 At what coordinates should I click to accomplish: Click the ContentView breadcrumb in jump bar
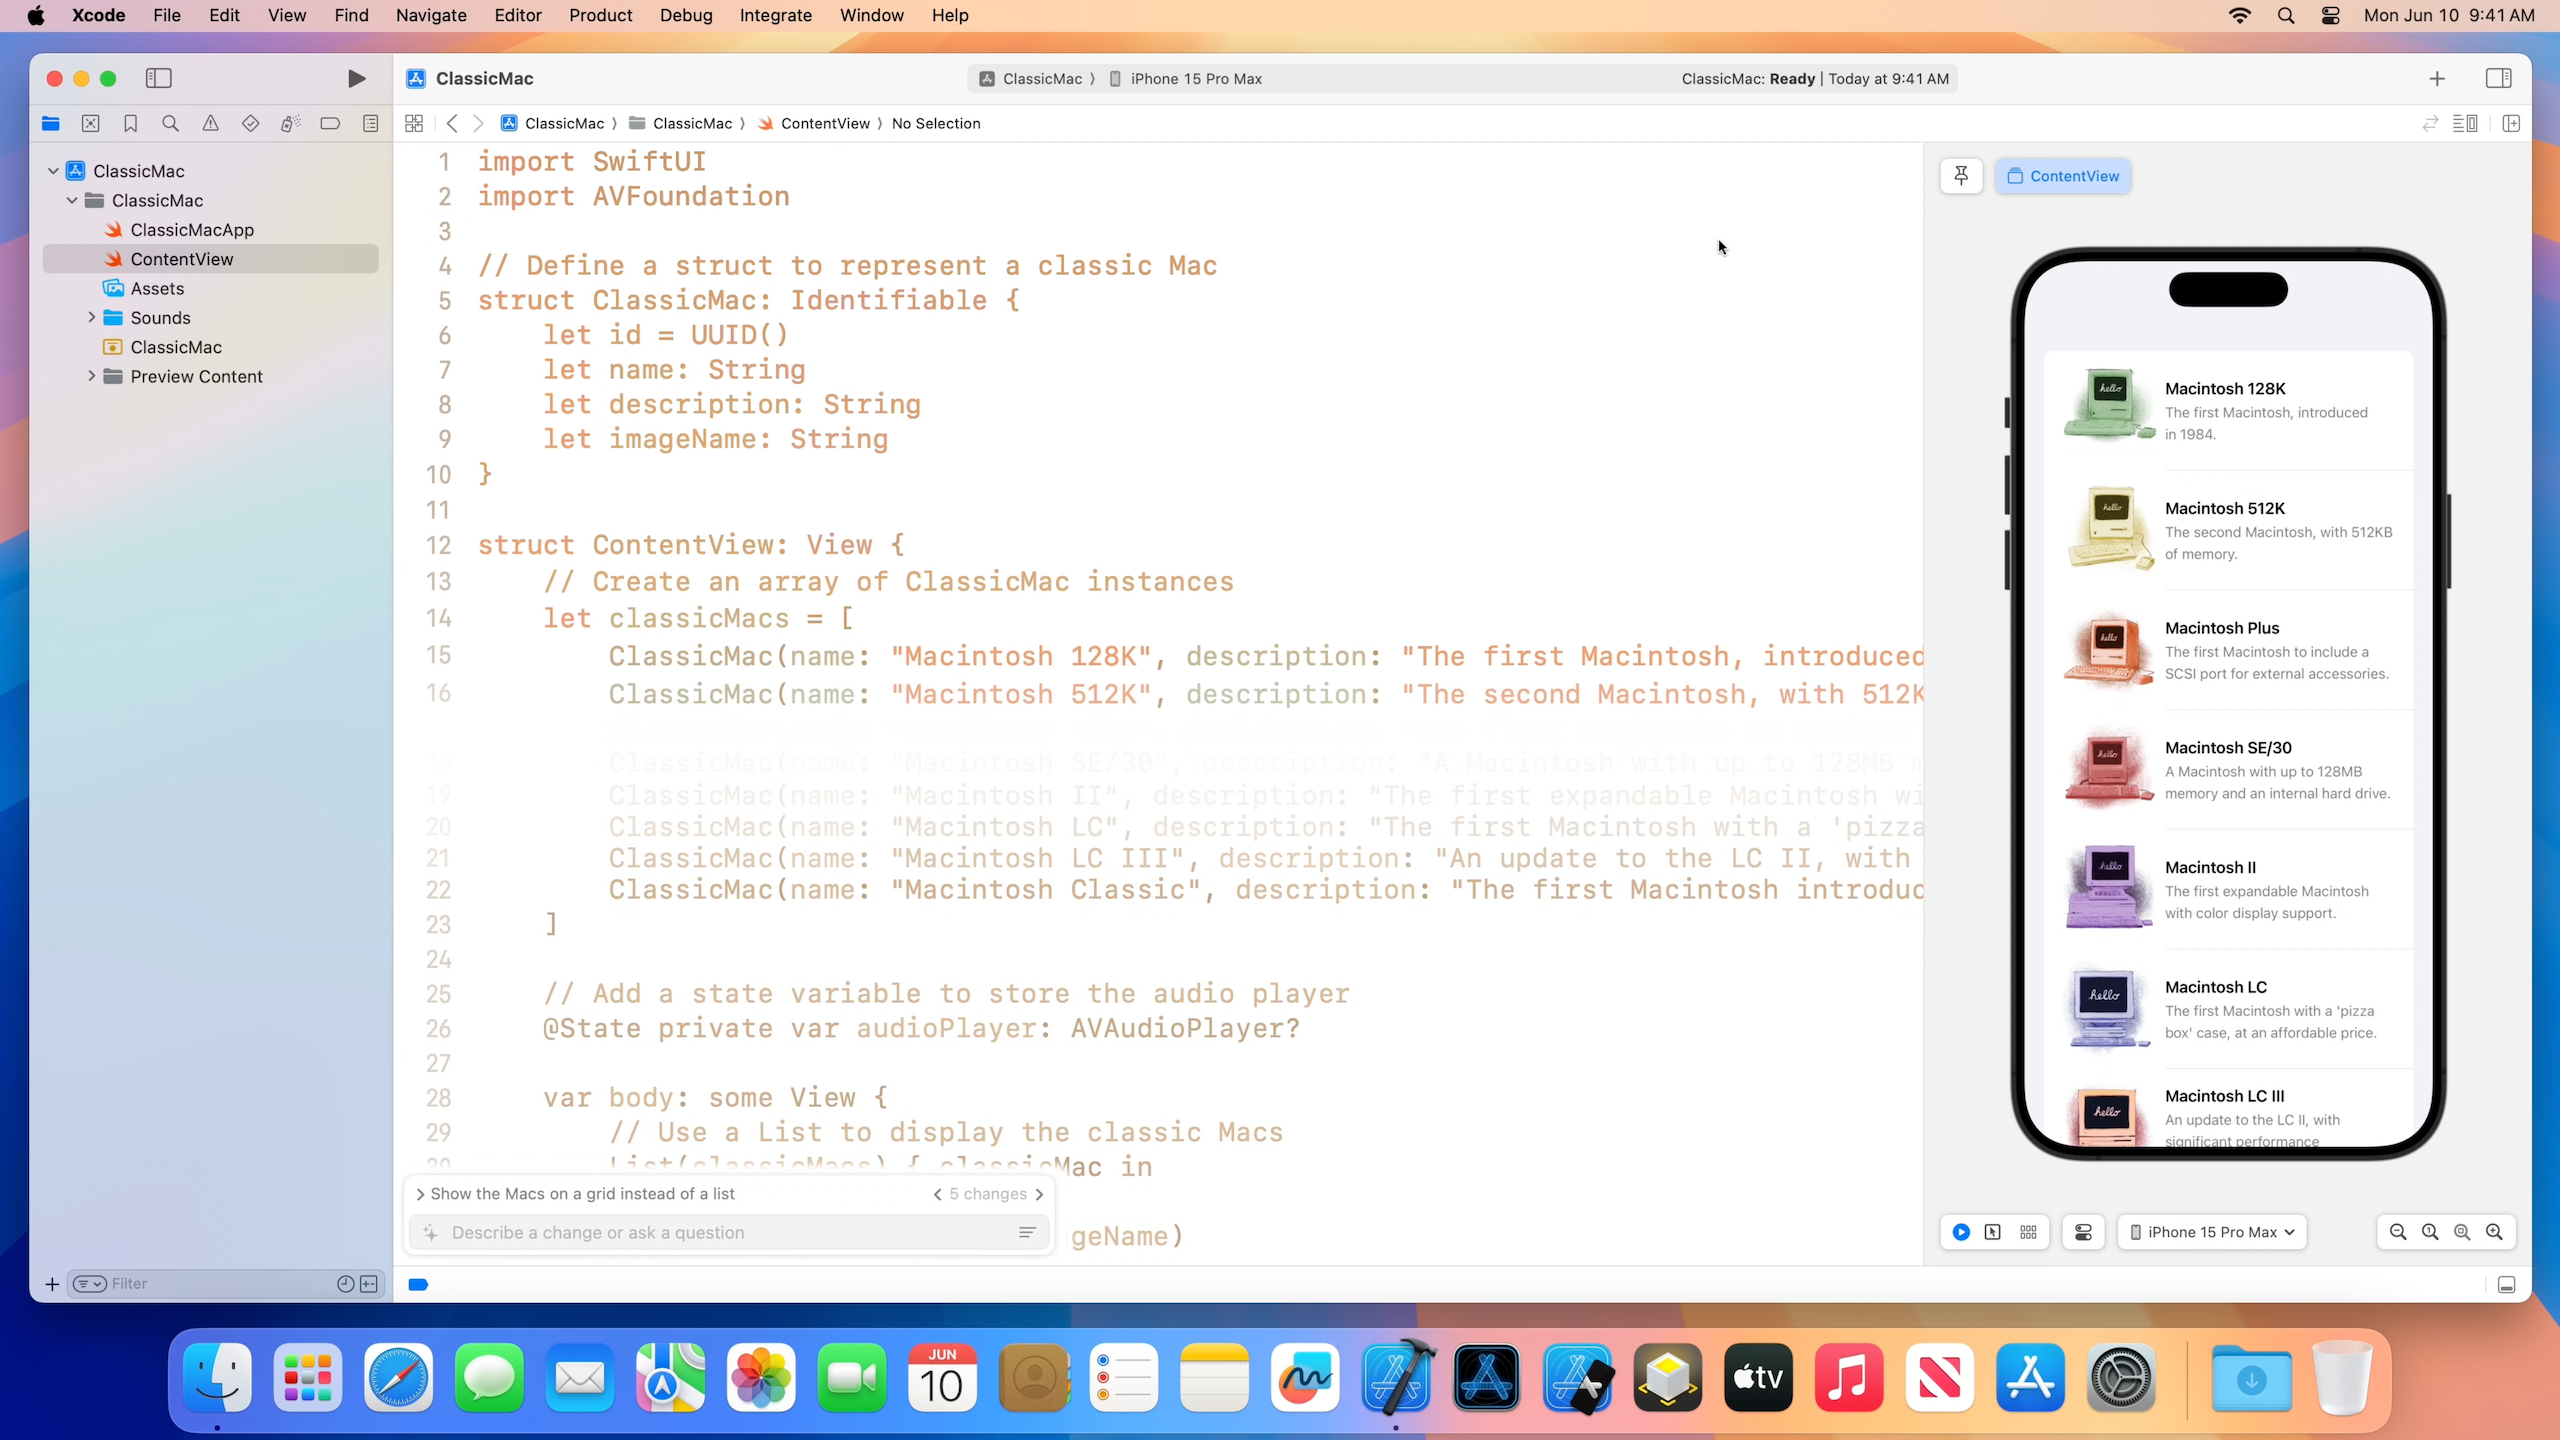[x=815, y=123]
